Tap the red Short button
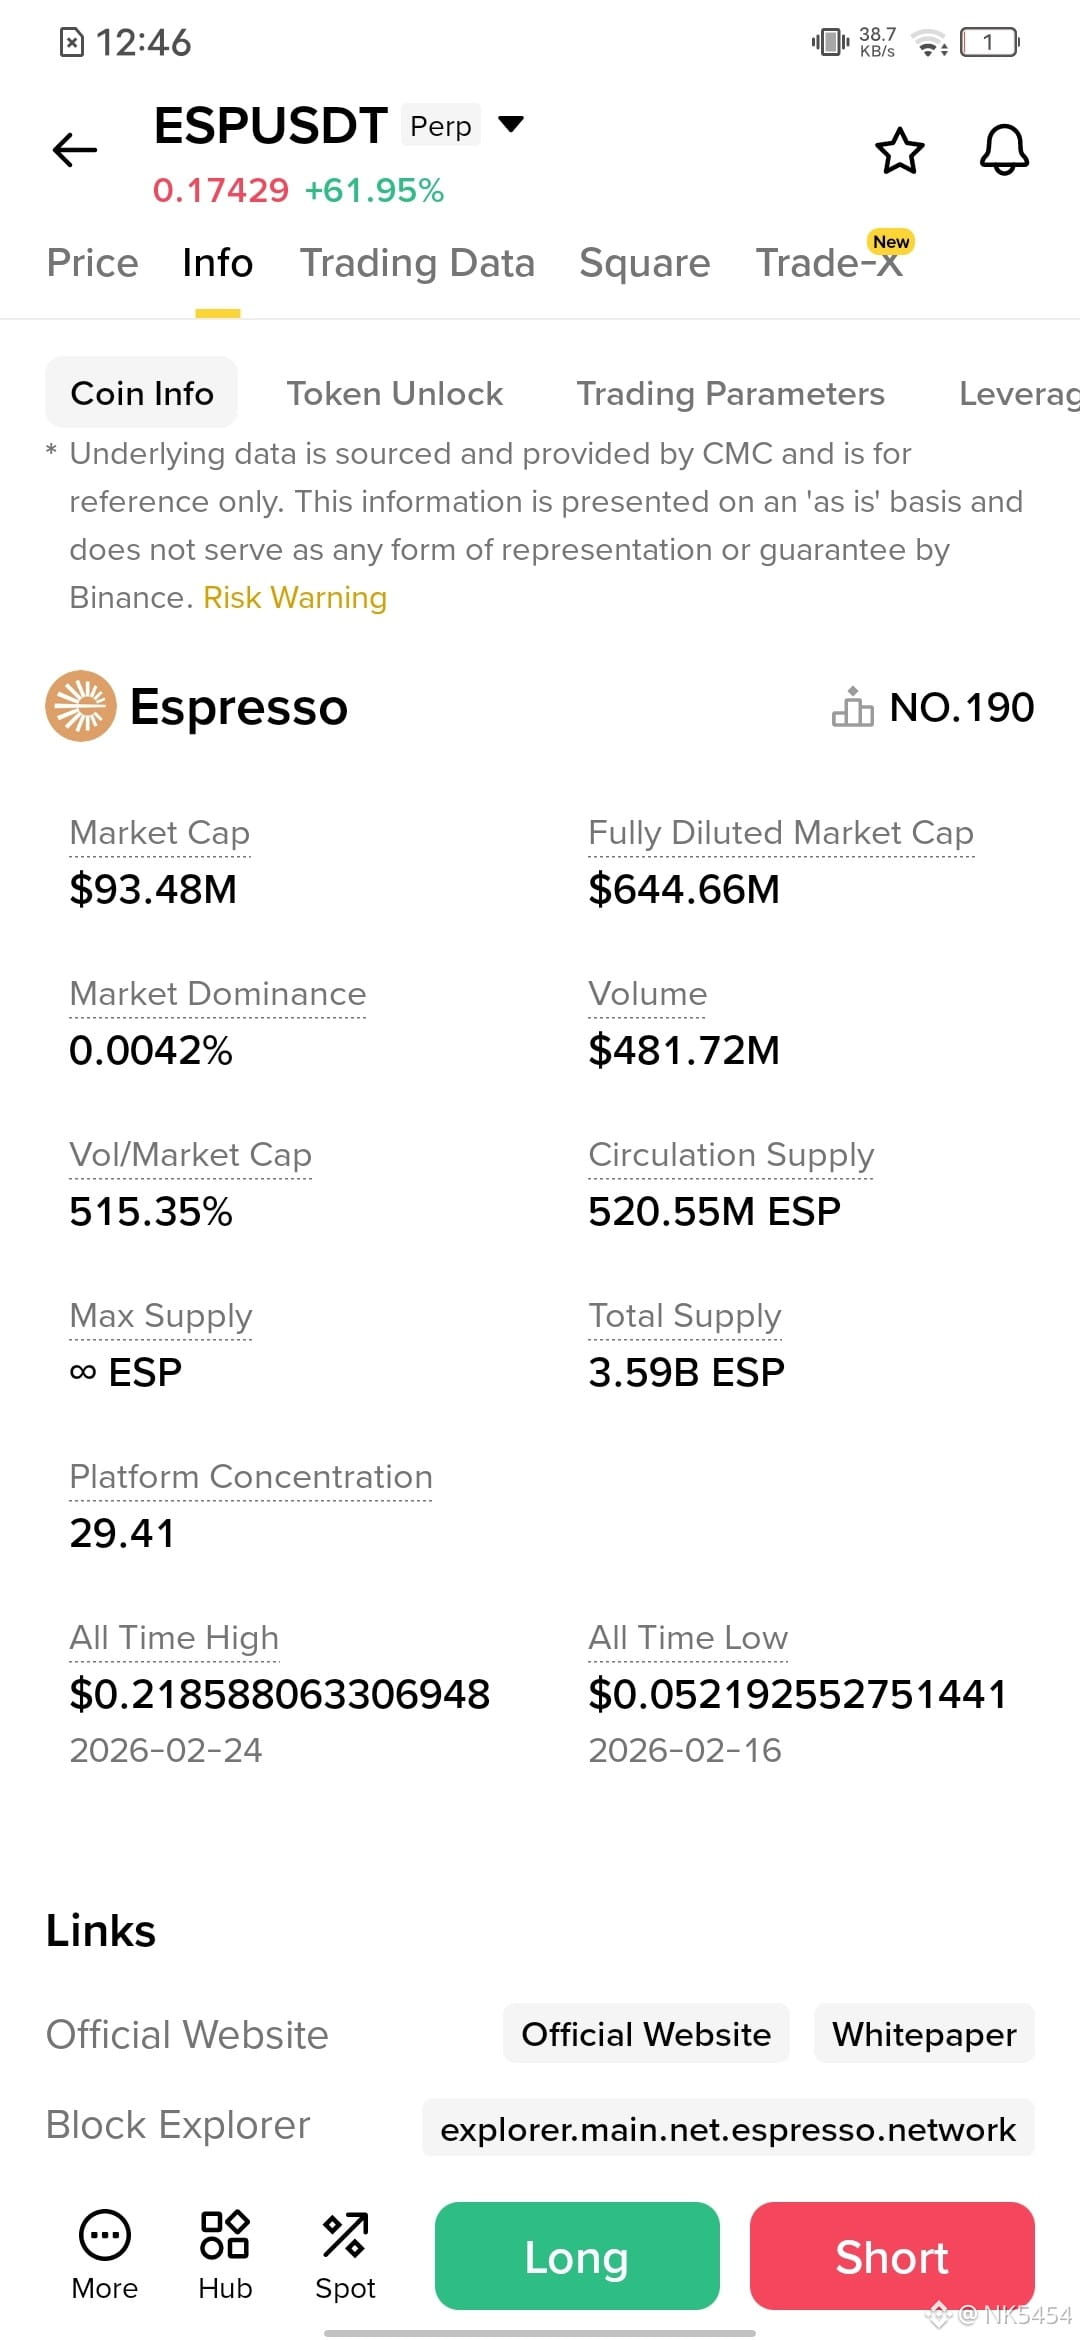The height and width of the screenshot is (2340, 1080). pos(892,2256)
